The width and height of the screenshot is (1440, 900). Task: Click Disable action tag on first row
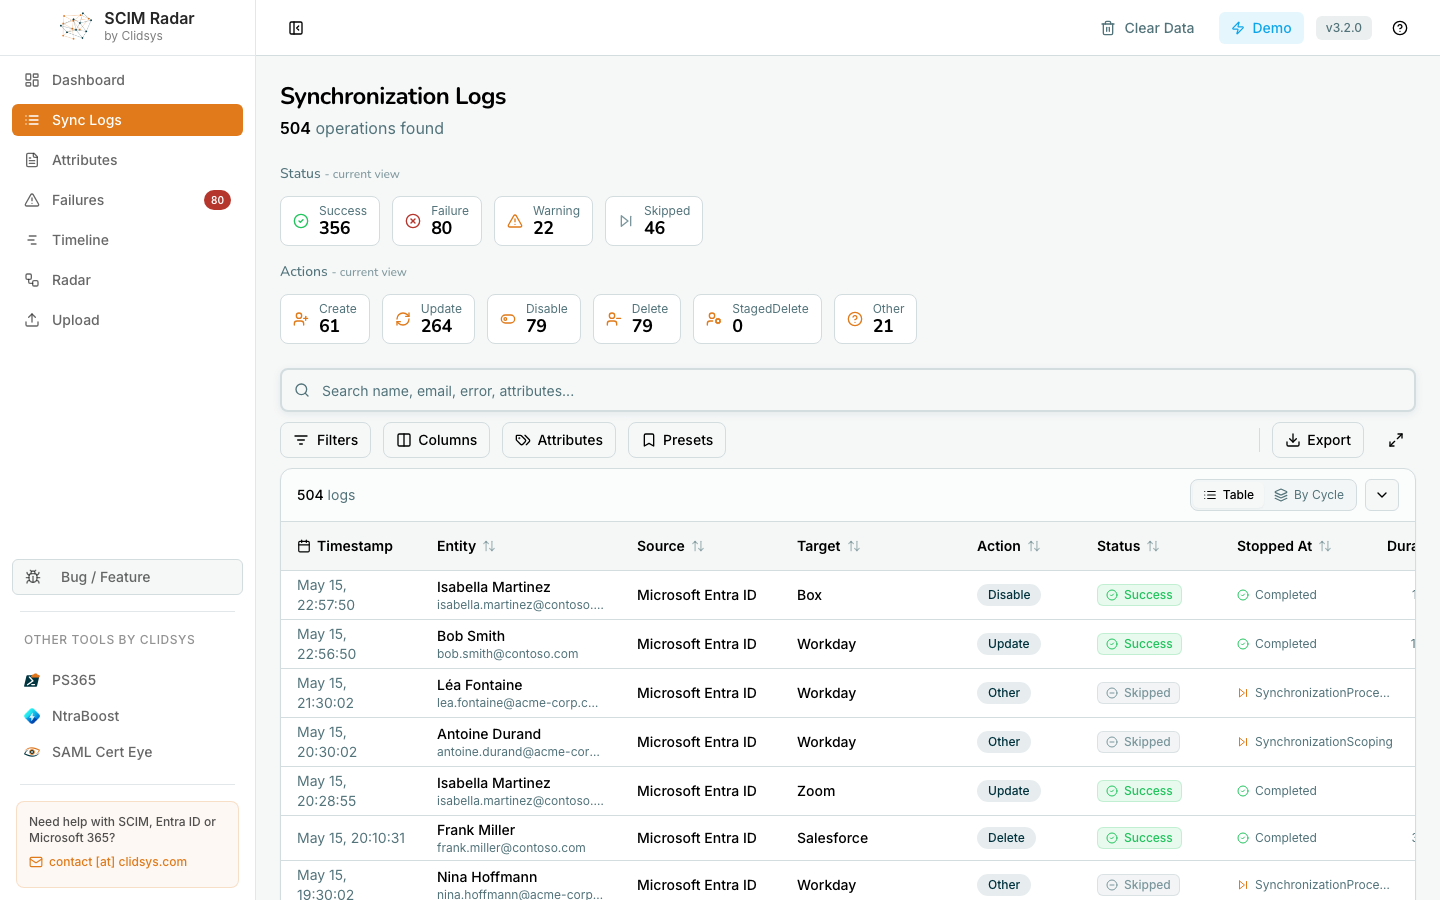1009,595
